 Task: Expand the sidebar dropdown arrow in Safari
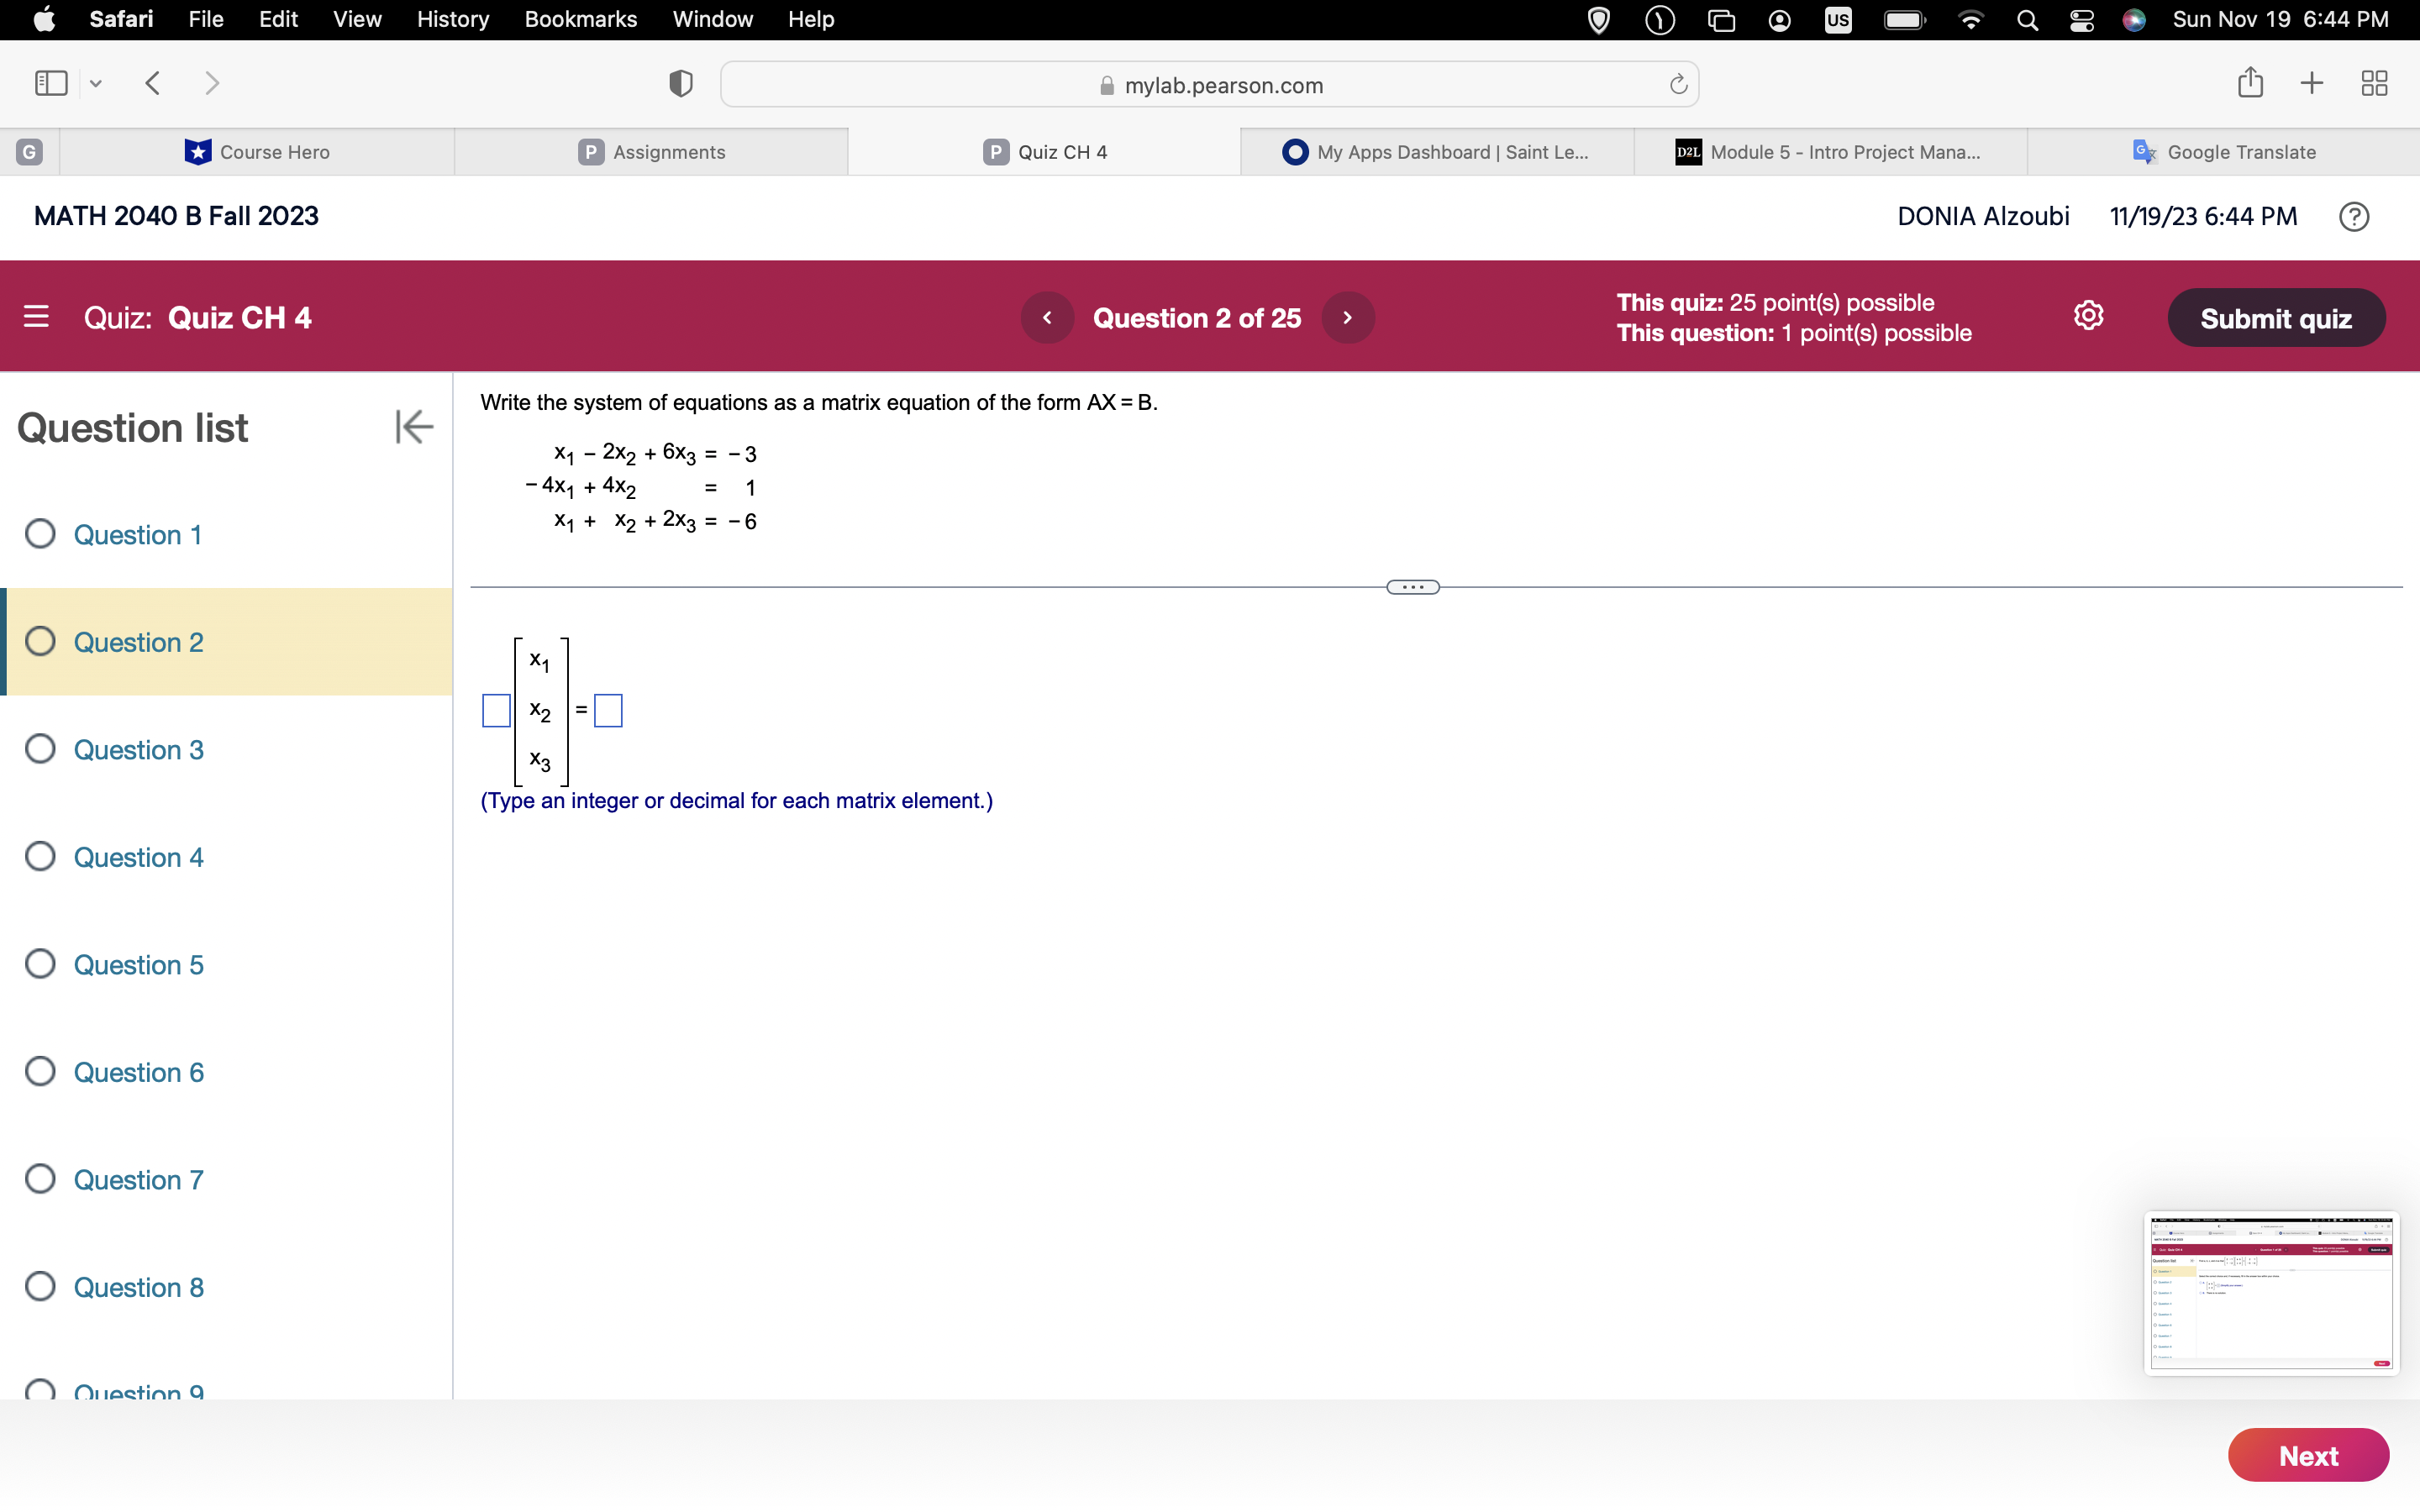96,84
